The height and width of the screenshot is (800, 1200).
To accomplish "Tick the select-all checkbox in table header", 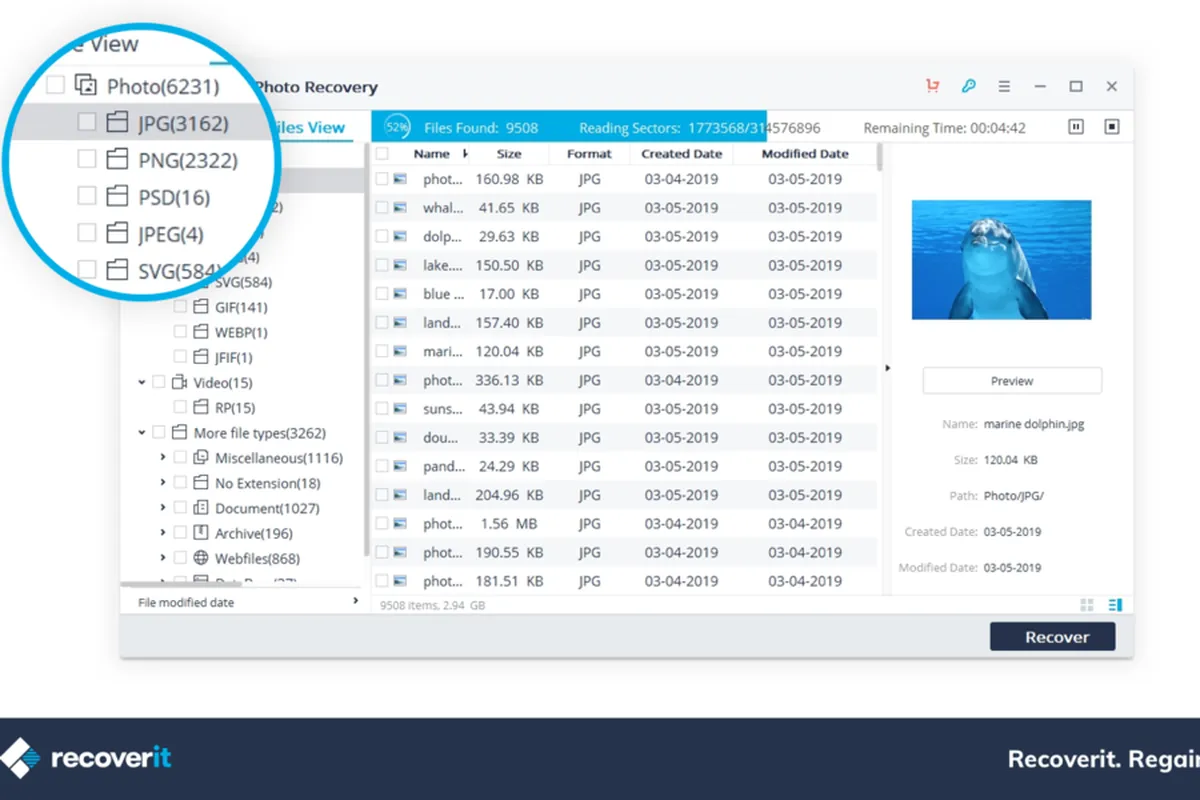I will point(382,154).
